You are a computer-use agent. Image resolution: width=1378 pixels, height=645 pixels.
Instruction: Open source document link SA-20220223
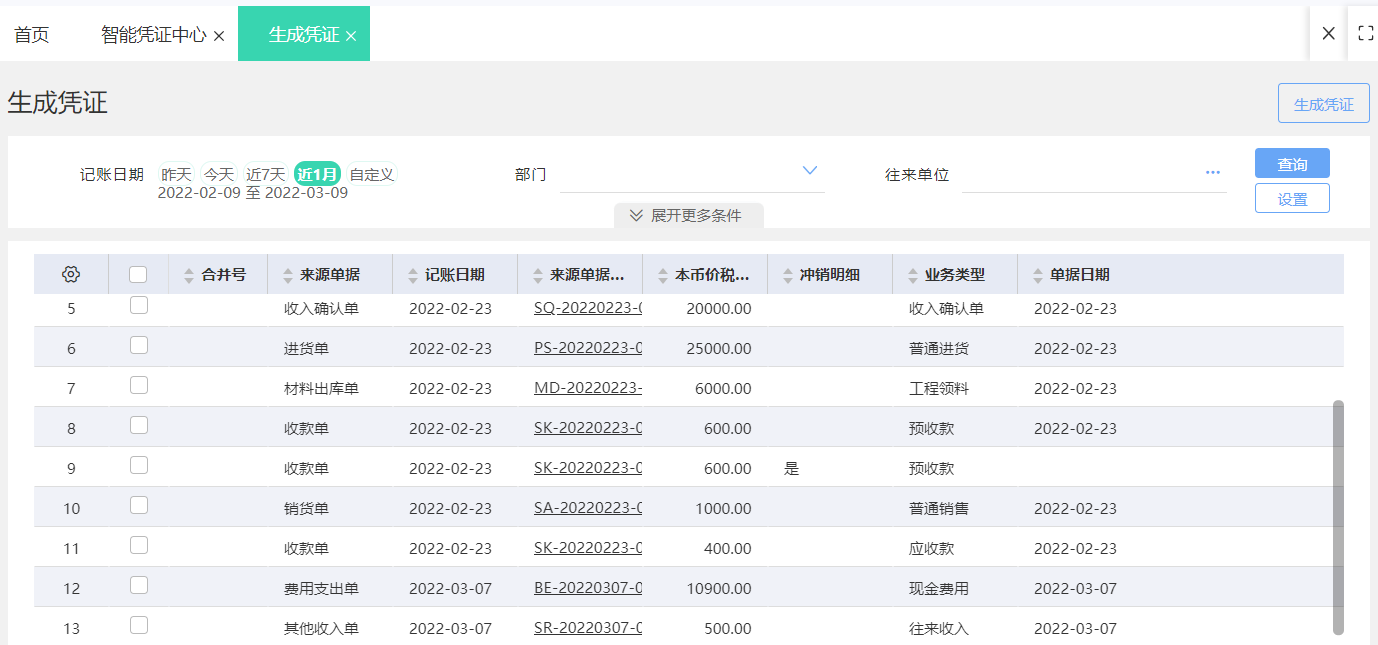tap(588, 508)
